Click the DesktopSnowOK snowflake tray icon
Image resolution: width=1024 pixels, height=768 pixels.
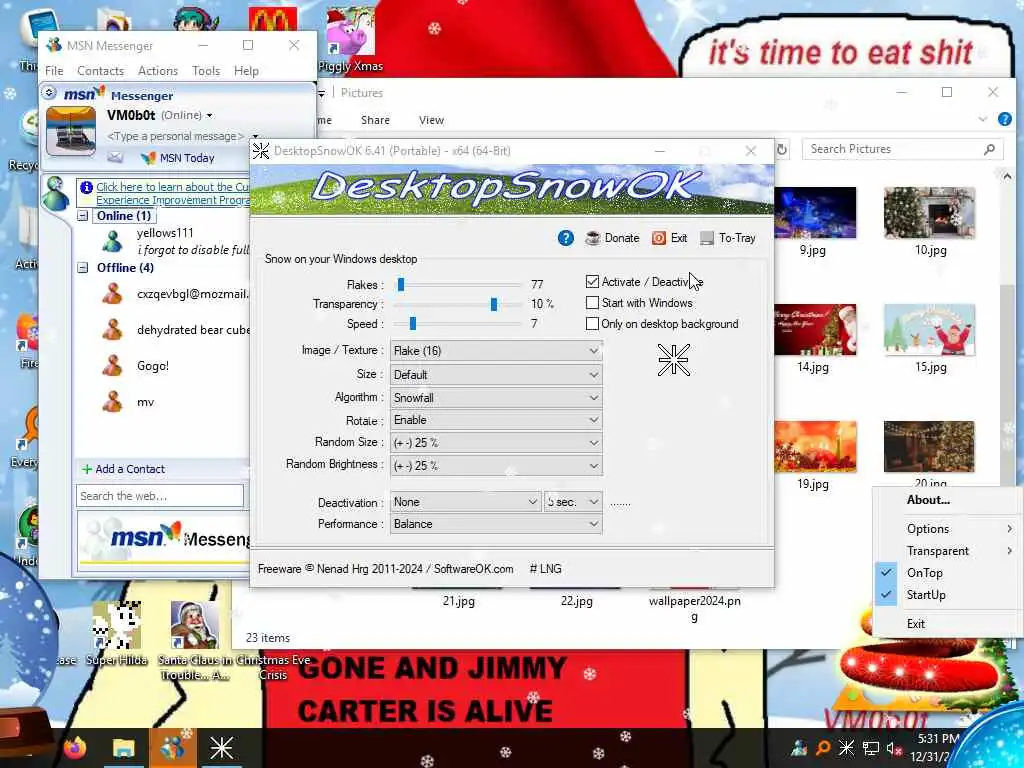click(846, 748)
